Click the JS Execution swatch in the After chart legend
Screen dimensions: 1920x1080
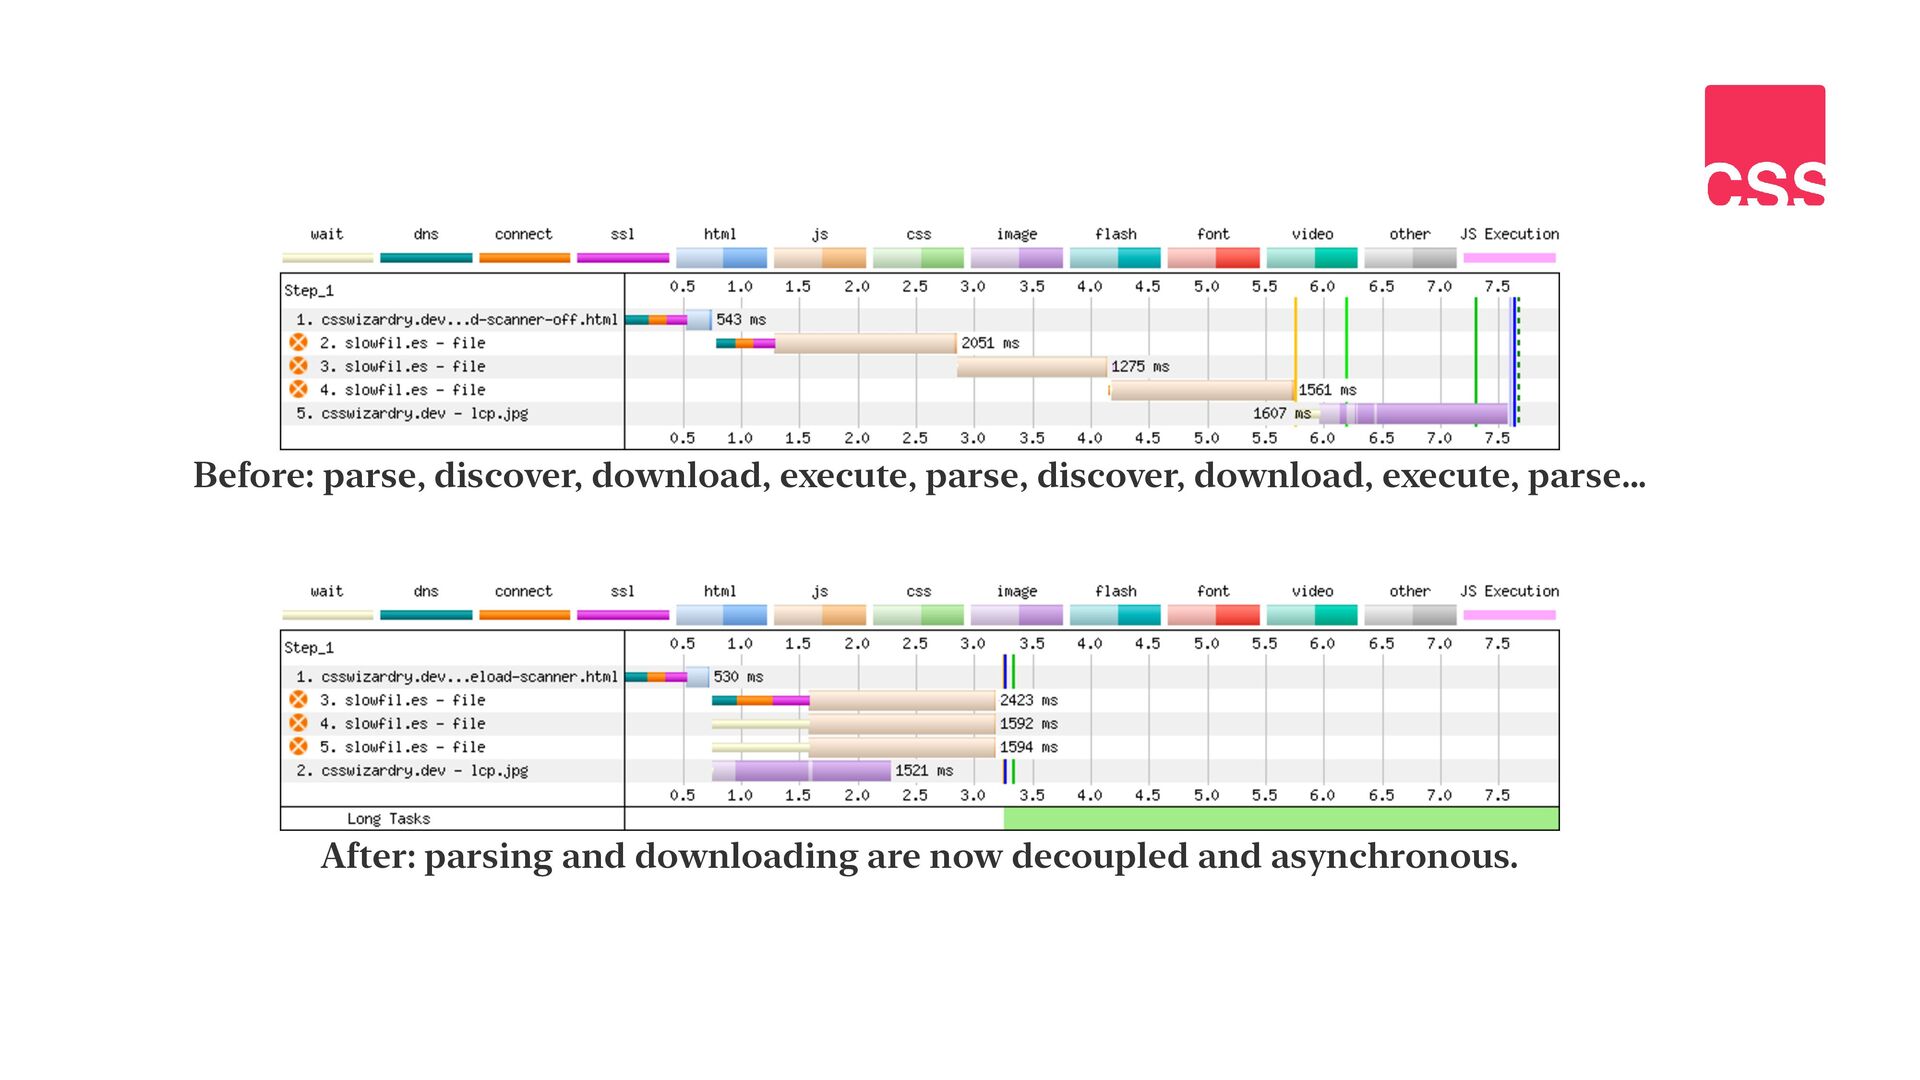click(1509, 615)
